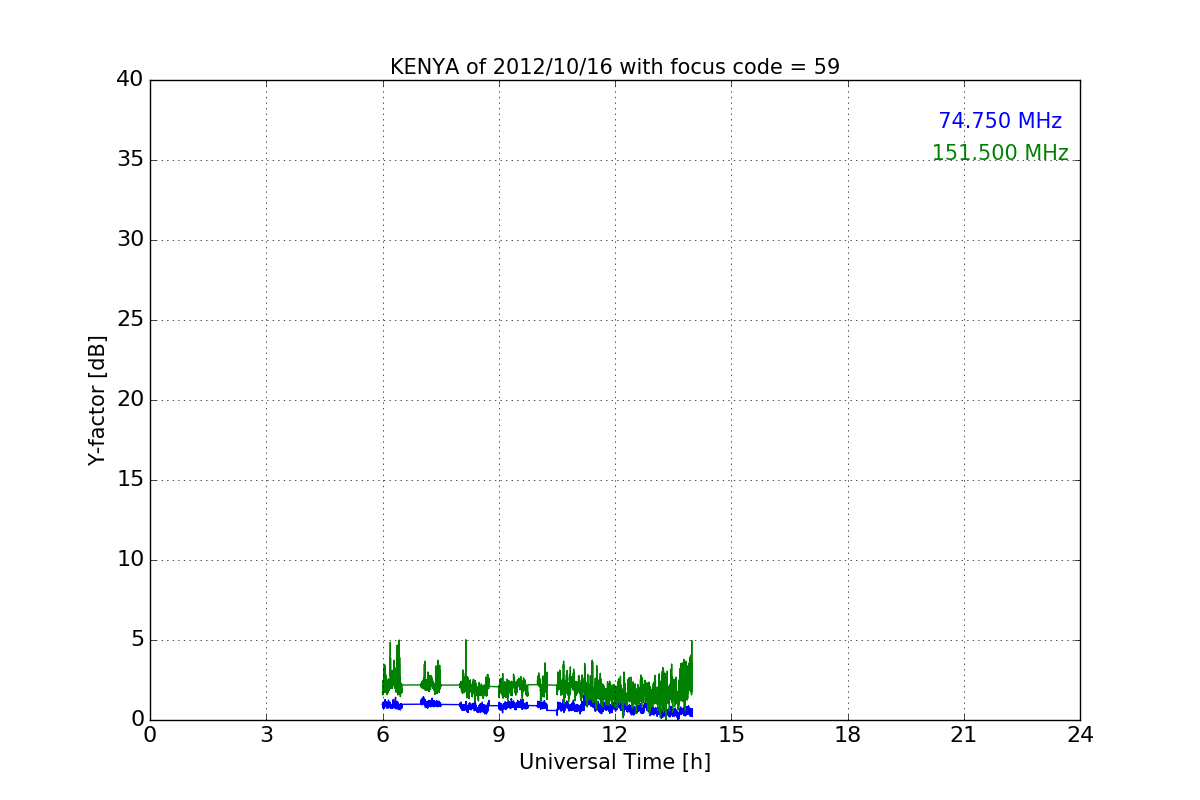
Task: Click the y-axis tick label 40
Action: tap(130, 80)
